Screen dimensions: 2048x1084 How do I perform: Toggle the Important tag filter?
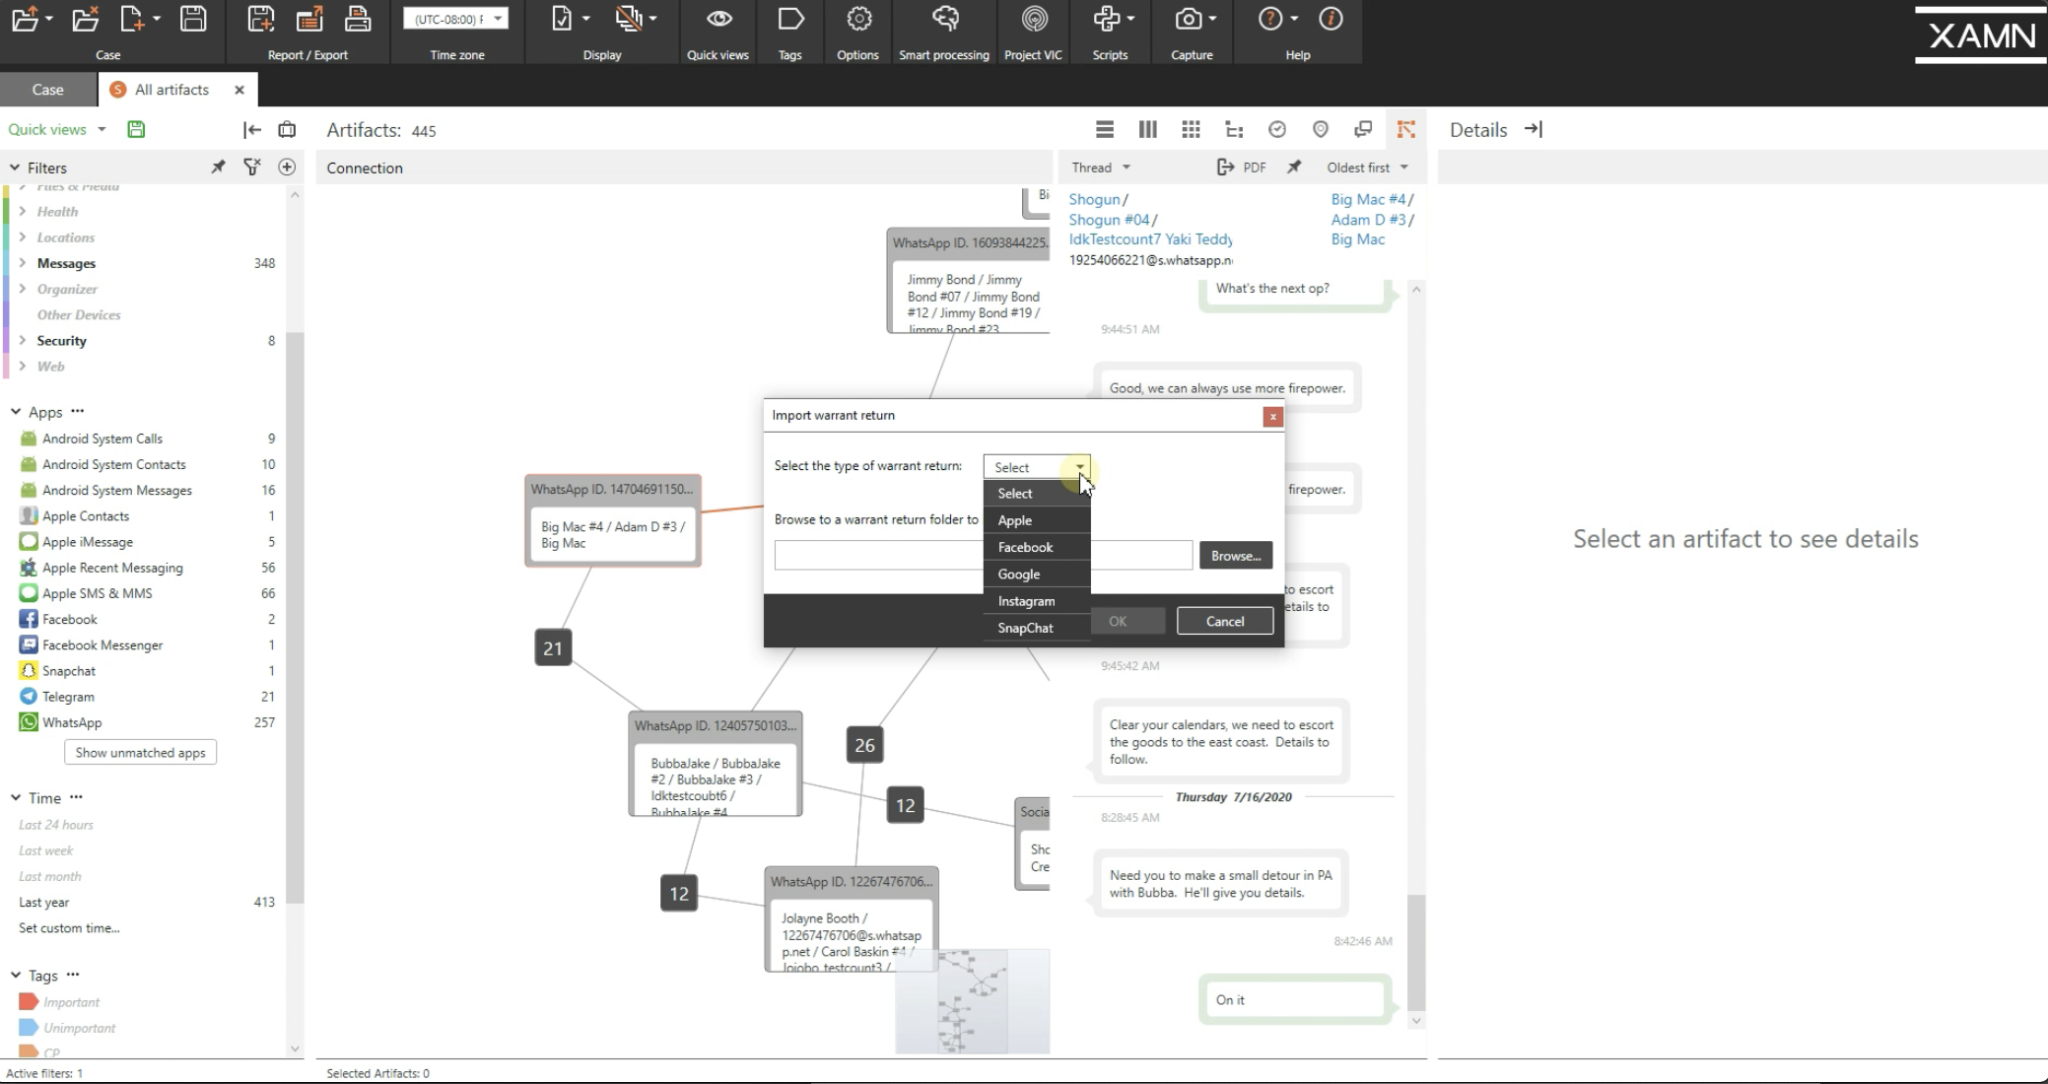pyautogui.click(x=71, y=1002)
